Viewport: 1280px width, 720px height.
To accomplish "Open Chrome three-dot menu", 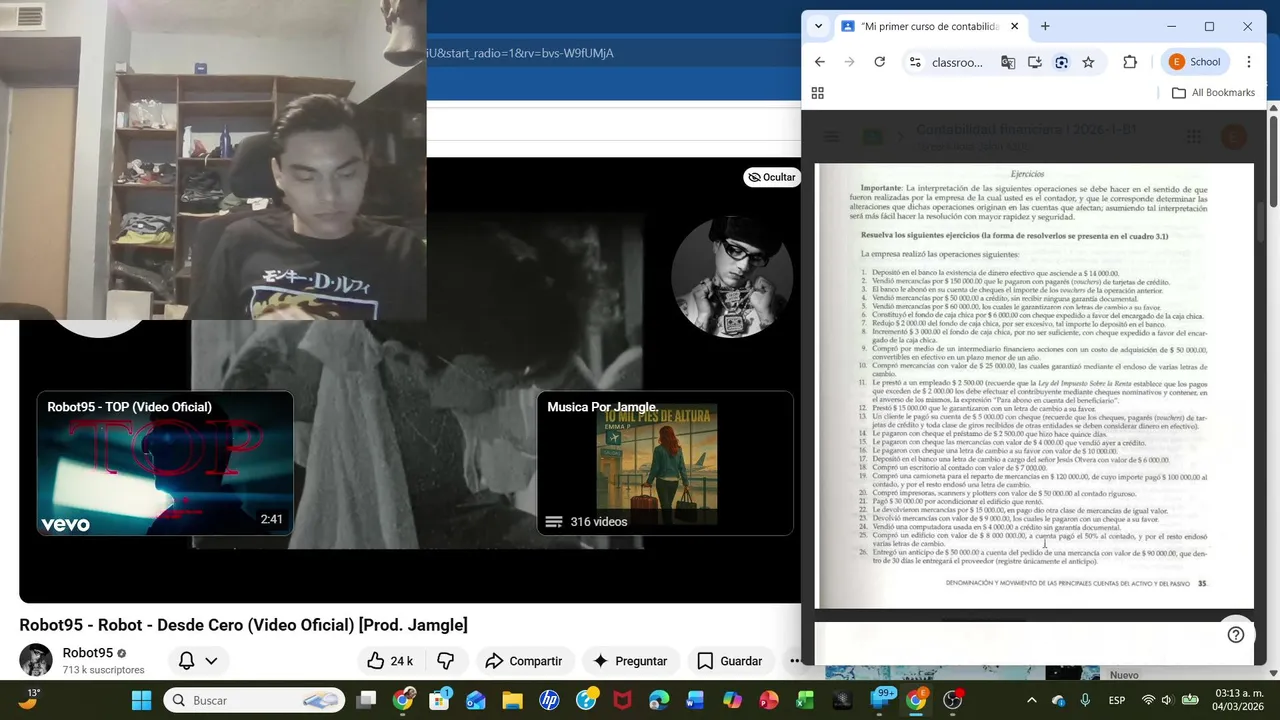I will point(1249,62).
